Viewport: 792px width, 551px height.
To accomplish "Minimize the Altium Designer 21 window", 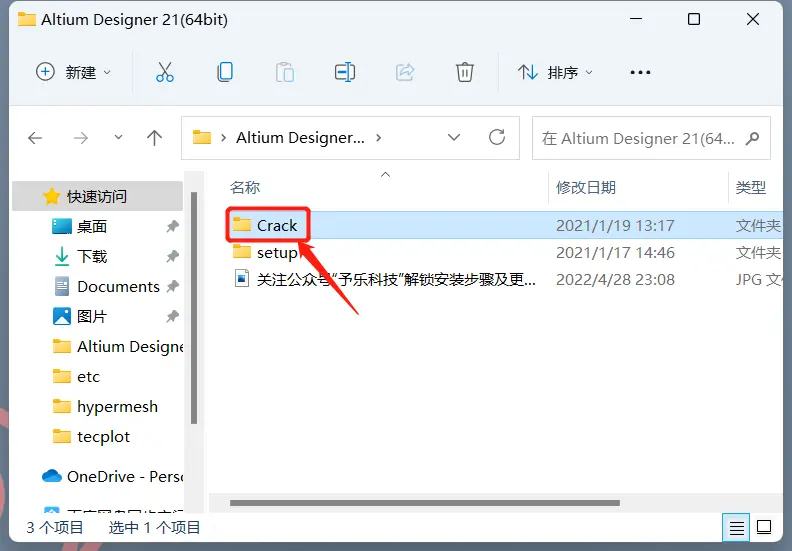I will 636,19.
